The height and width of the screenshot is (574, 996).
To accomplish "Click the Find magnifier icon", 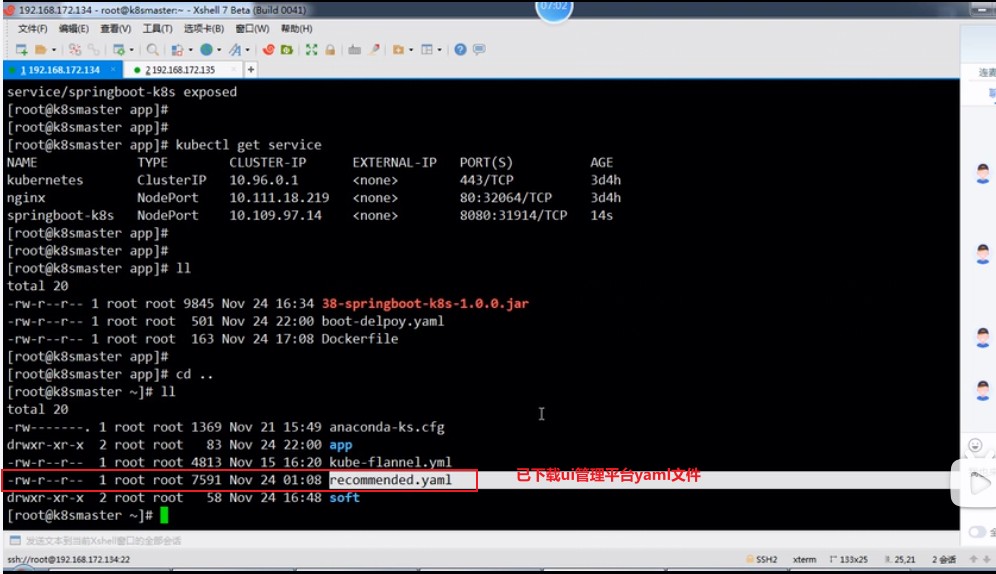I will click(152, 50).
